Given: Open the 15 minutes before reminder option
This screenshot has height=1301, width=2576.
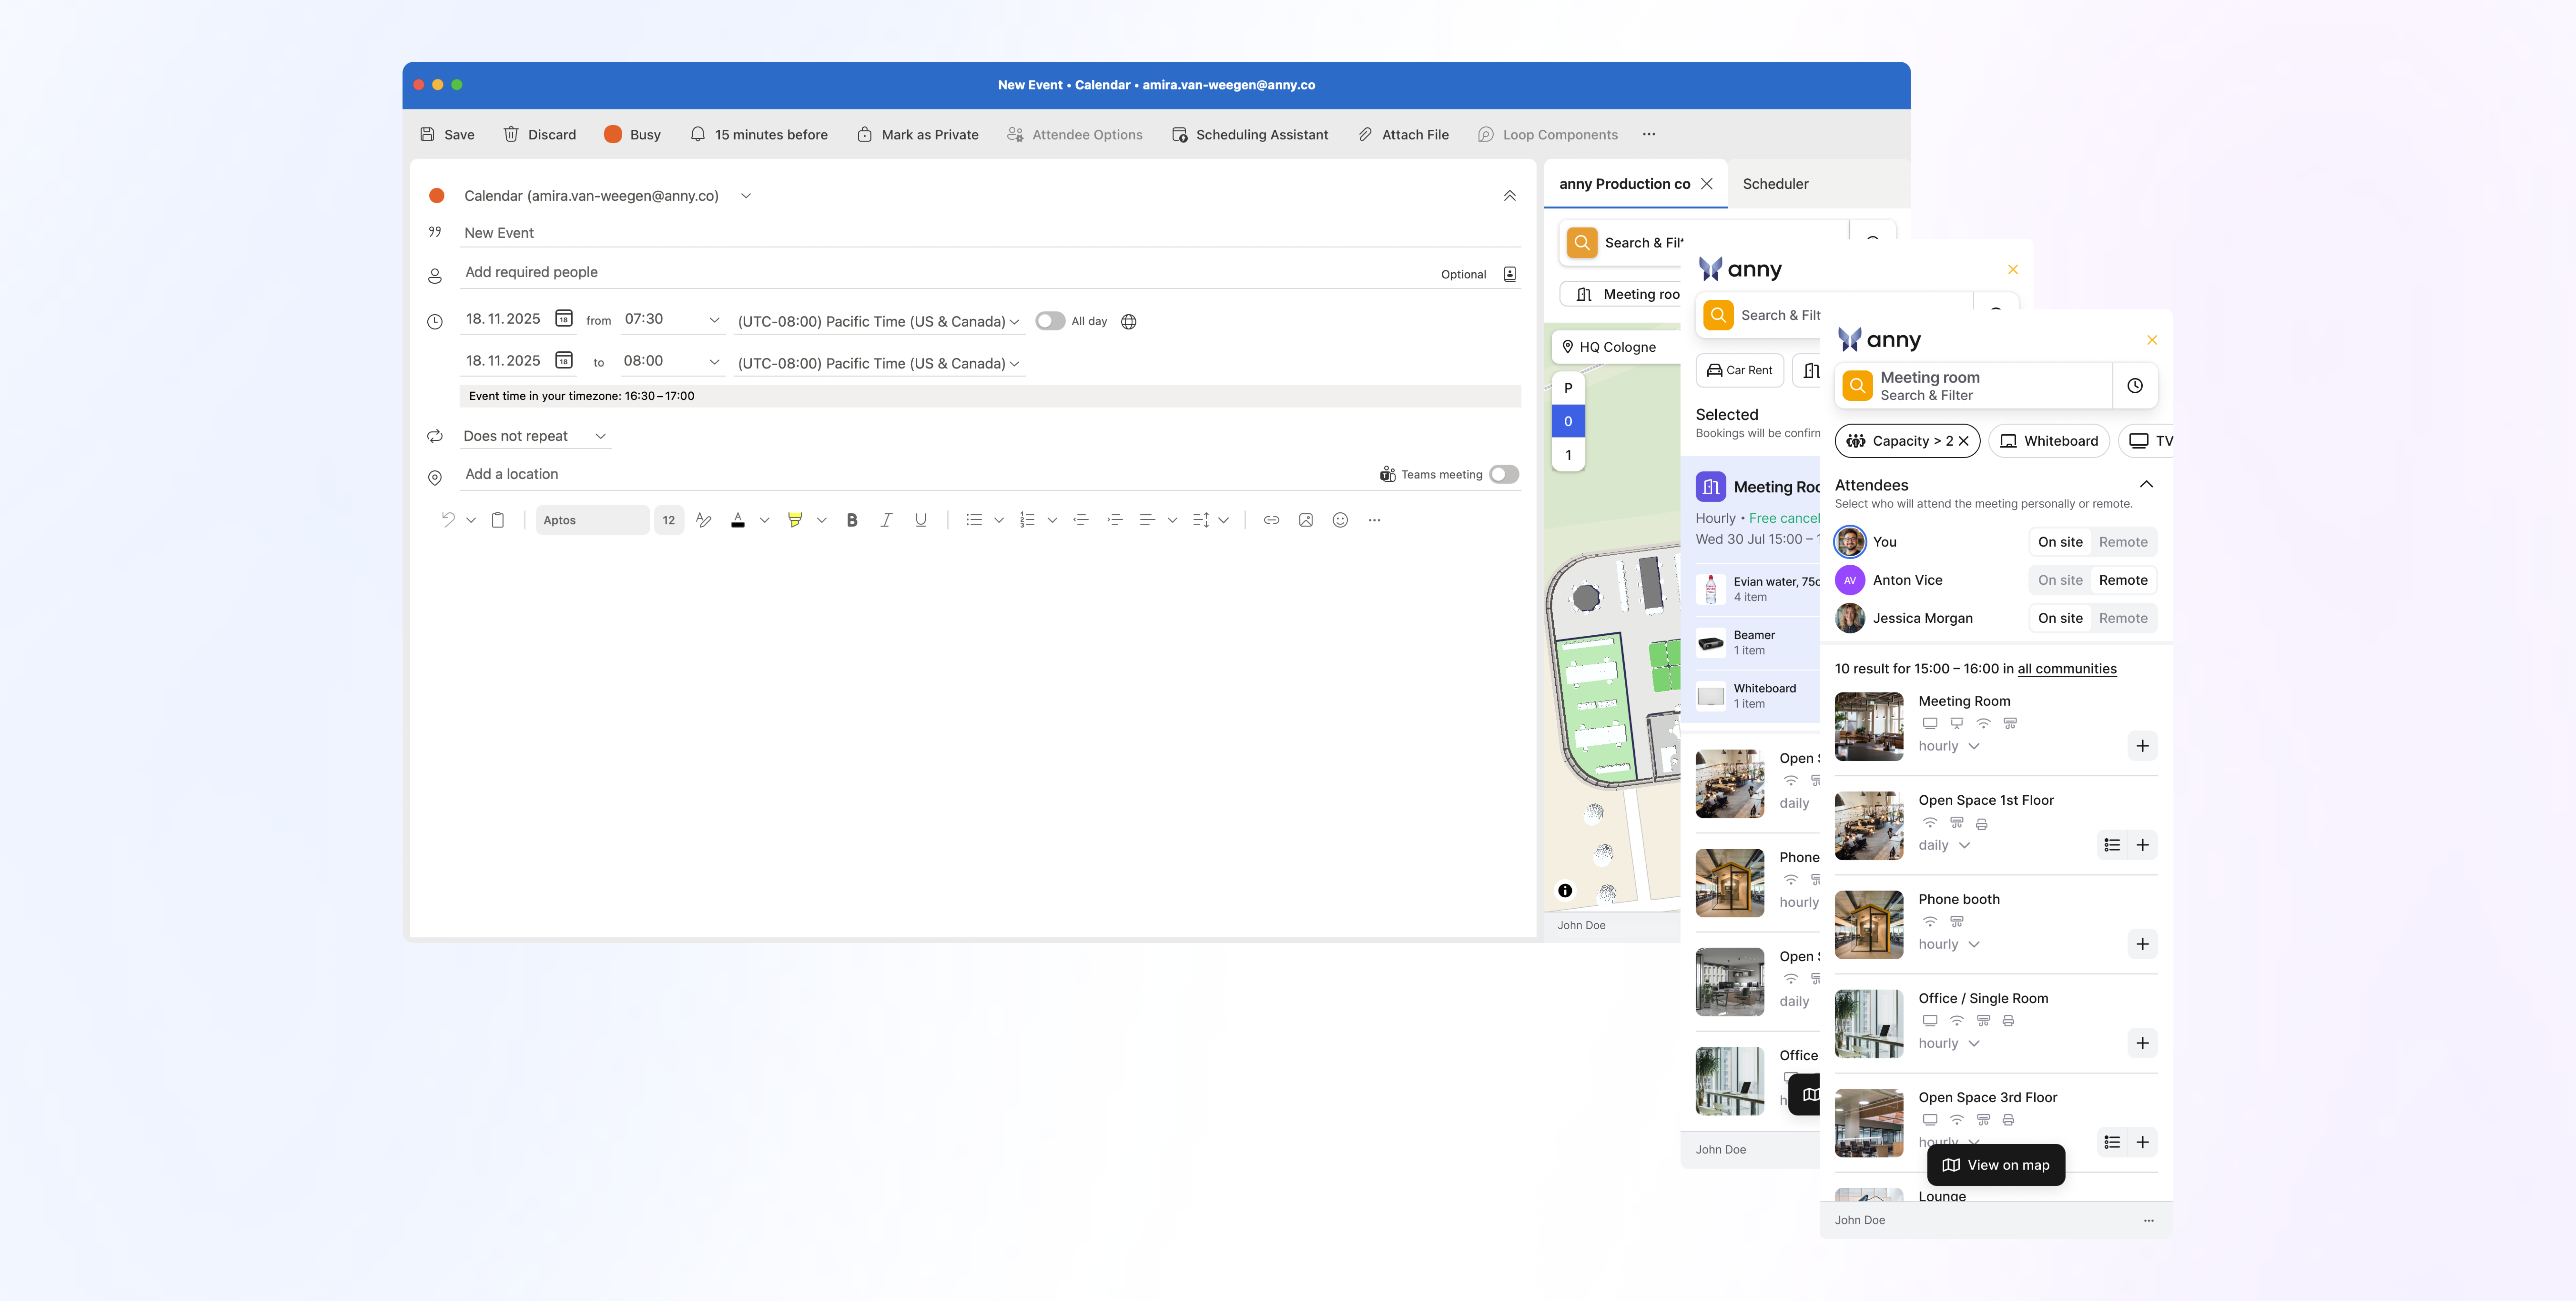Looking at the screenshot, I should [759, 134].
